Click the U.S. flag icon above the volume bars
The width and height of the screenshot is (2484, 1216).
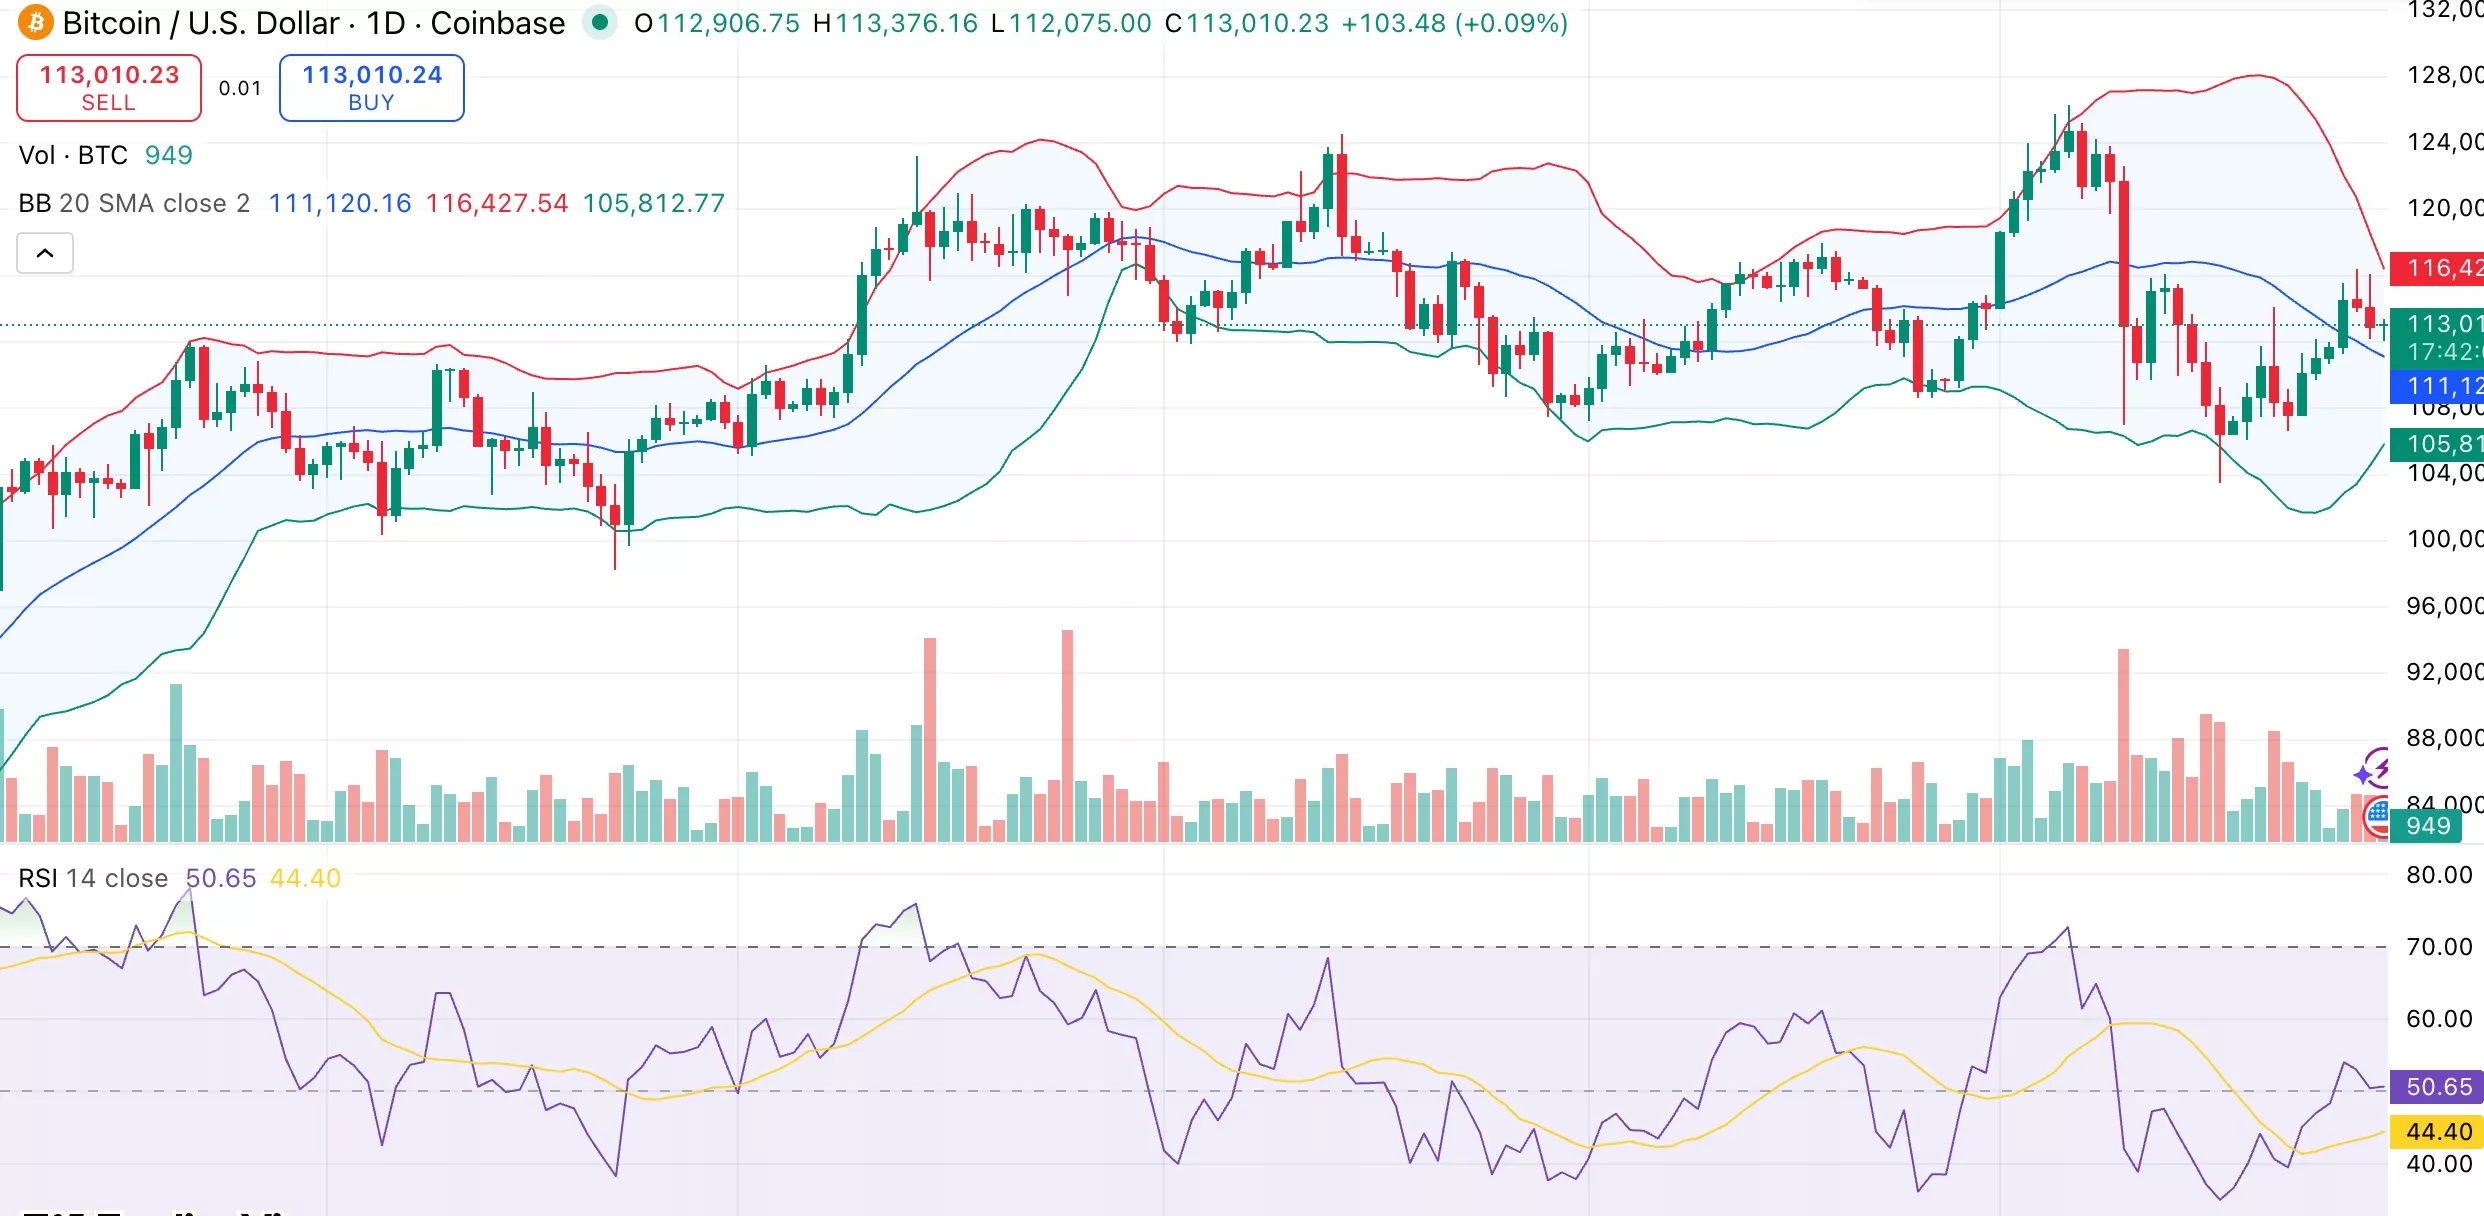pos(2375,816)
